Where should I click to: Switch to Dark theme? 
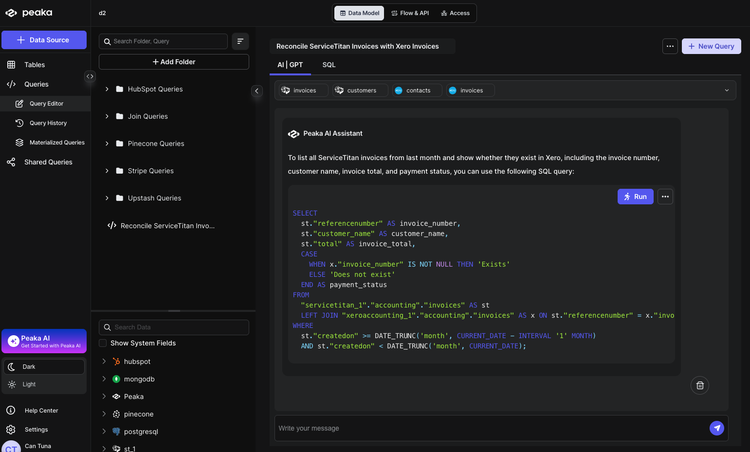[x=29, y=367]
